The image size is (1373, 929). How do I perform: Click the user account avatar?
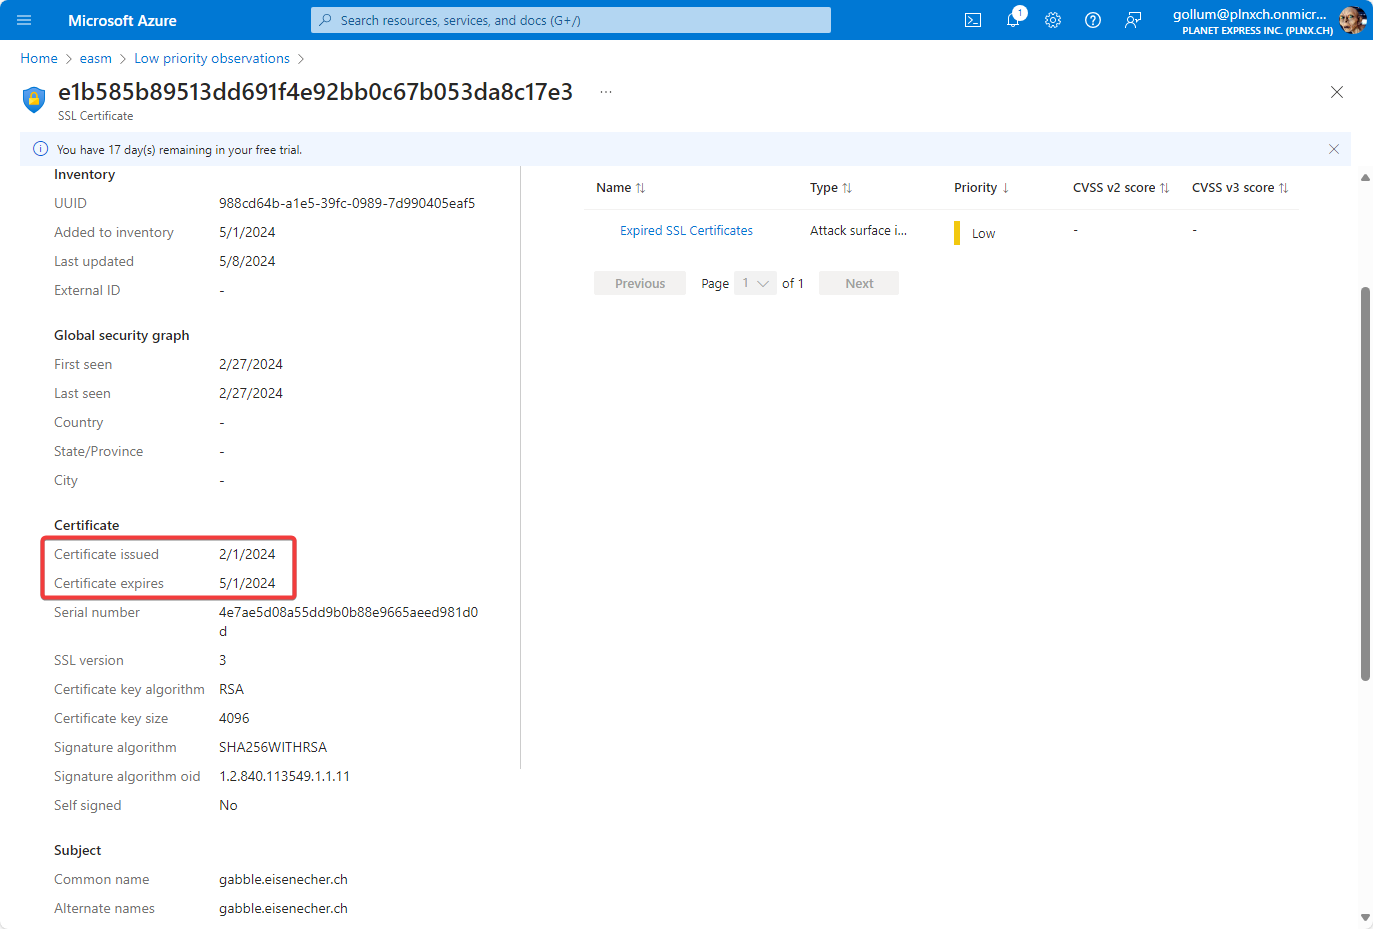pyautogui.click(x=1352, y=20)
